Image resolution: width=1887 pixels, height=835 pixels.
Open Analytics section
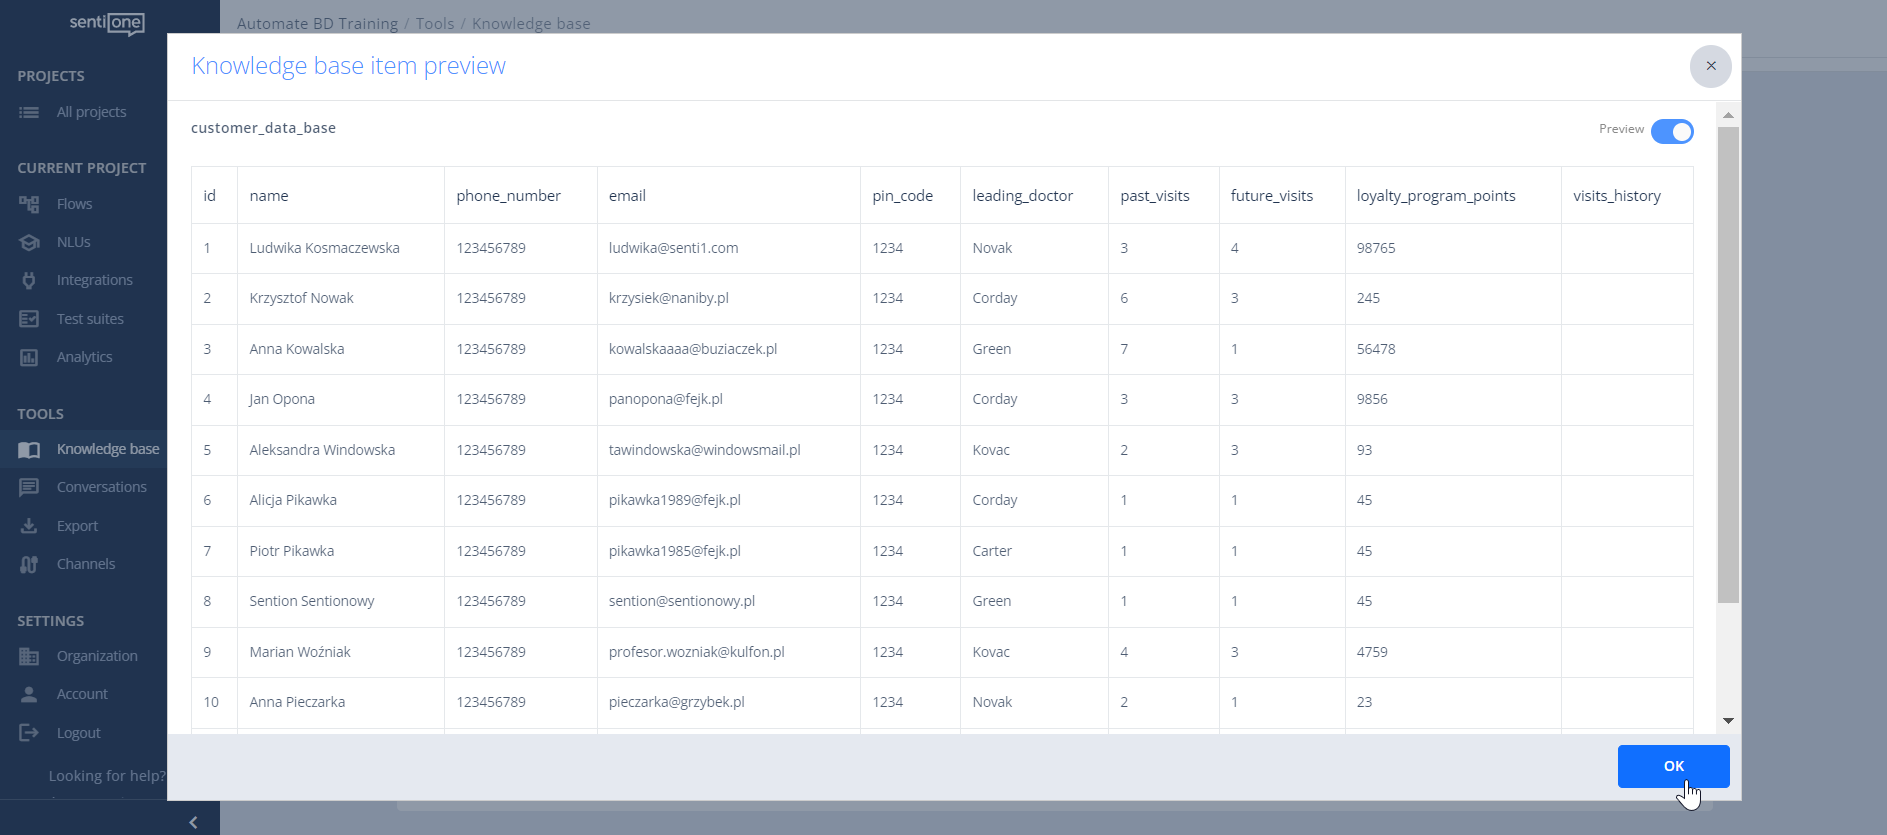tap(84, 357)
